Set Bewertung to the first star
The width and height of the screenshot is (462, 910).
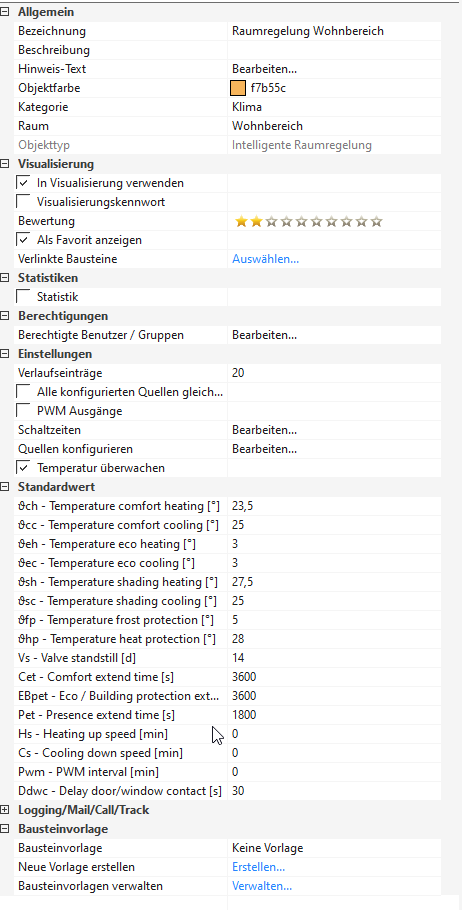[x=241, y=221]
